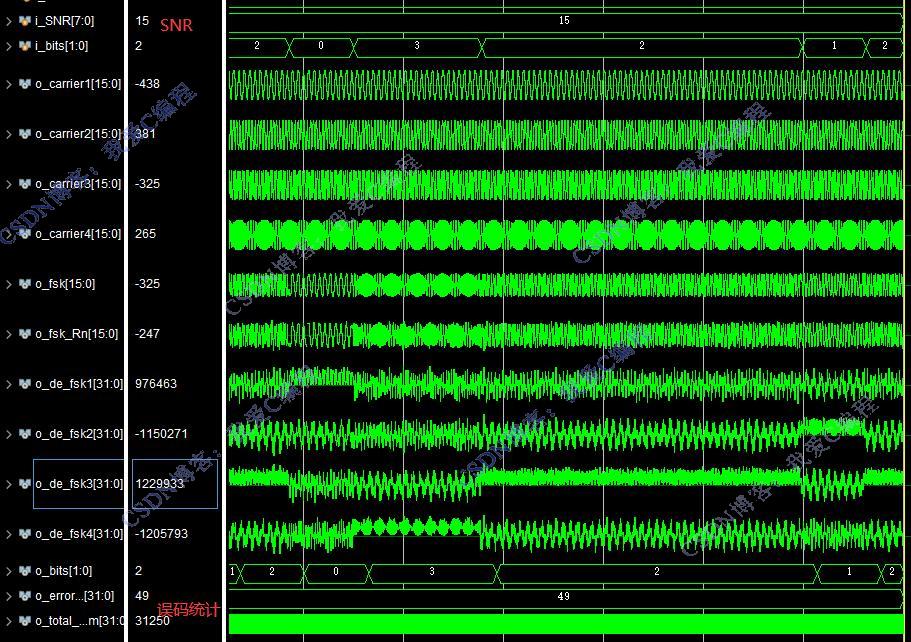Click the value -1205793 of o_de_fsk4
This screenshot has width=911, height=642.
tap(161, 534)
